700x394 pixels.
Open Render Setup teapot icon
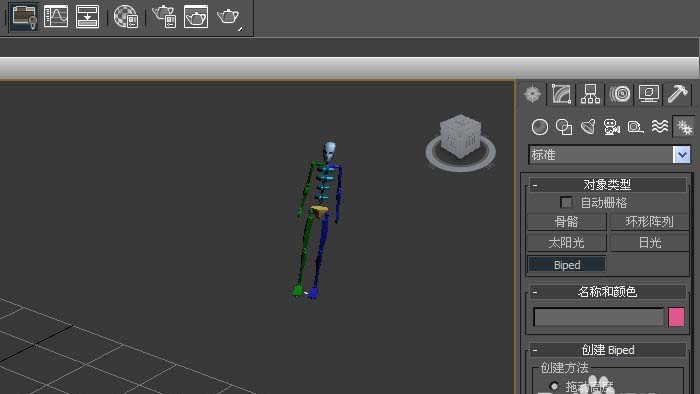click(164, 17)
